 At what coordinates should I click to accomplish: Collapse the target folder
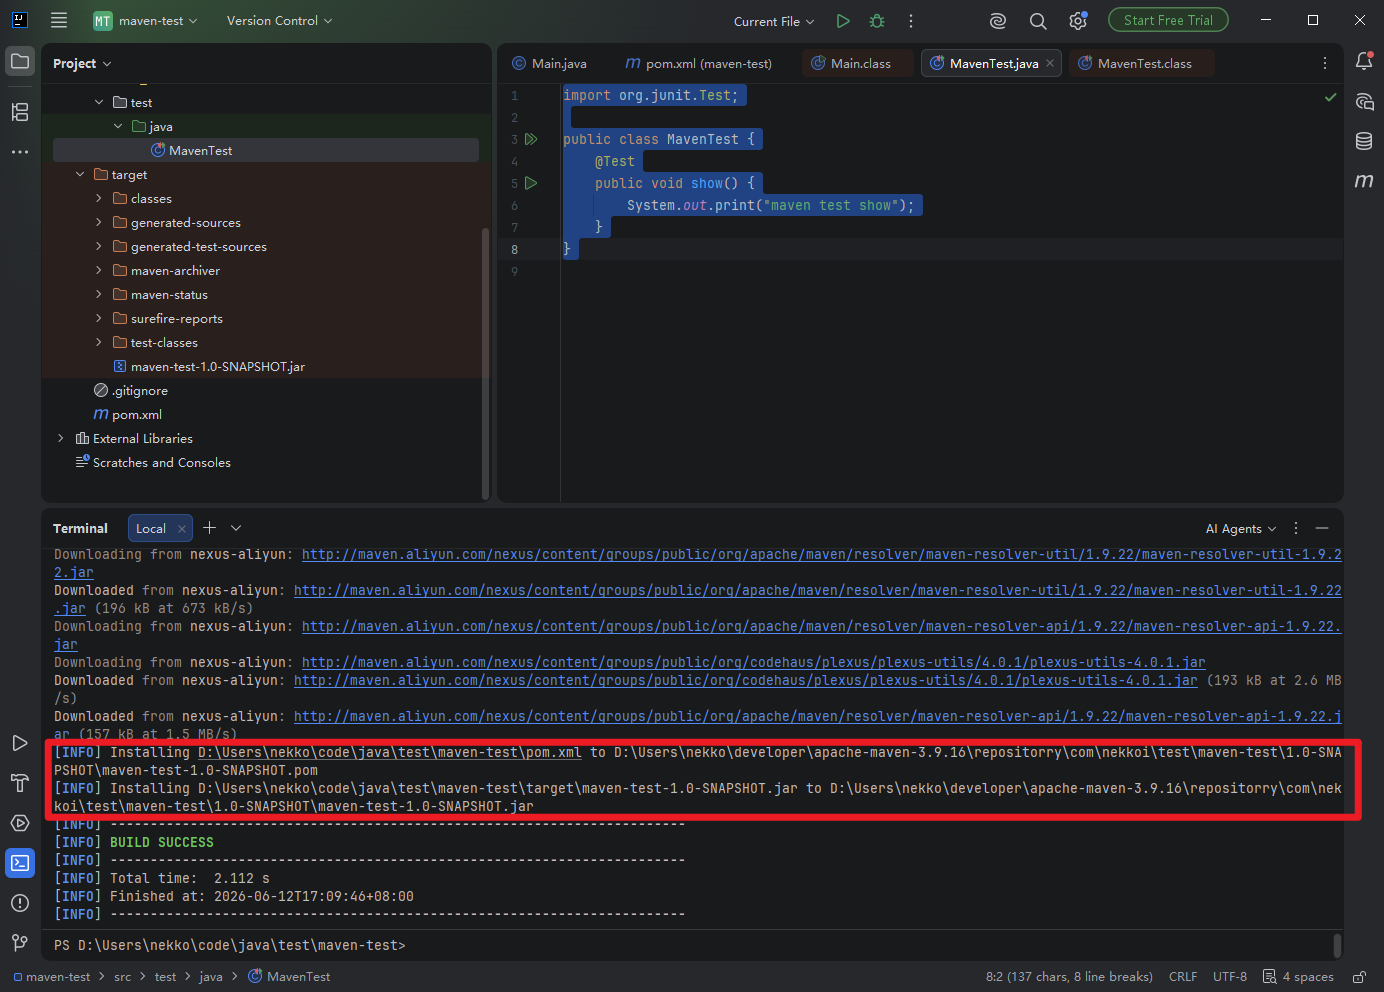[x=80, y=174]
